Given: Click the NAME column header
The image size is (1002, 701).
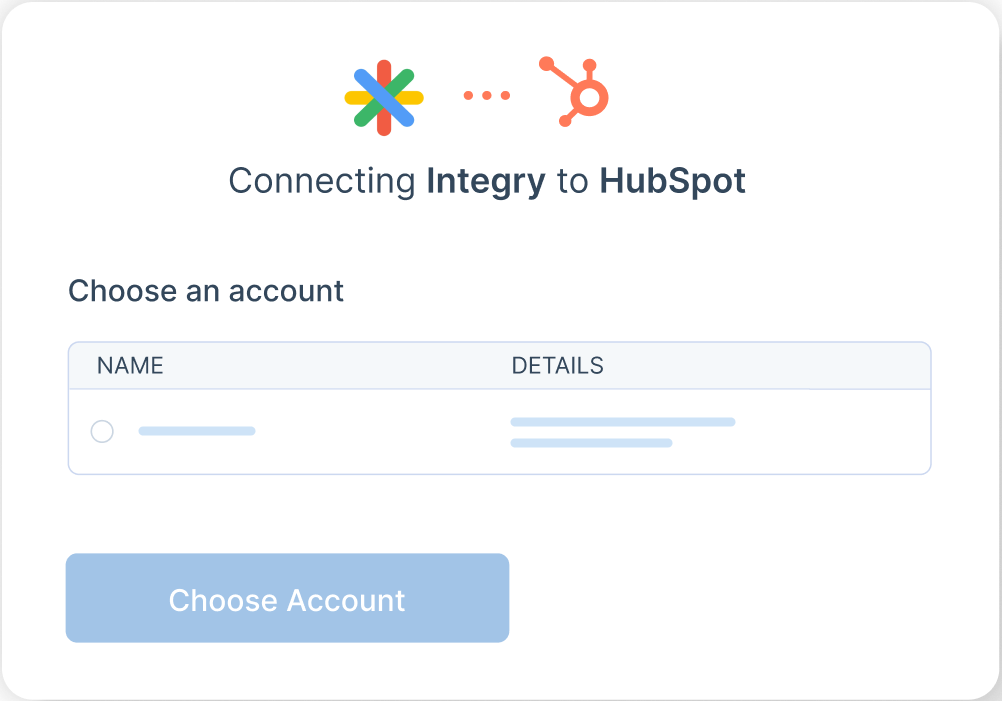Looking at the screenshot, I should [x=130, y=366].
